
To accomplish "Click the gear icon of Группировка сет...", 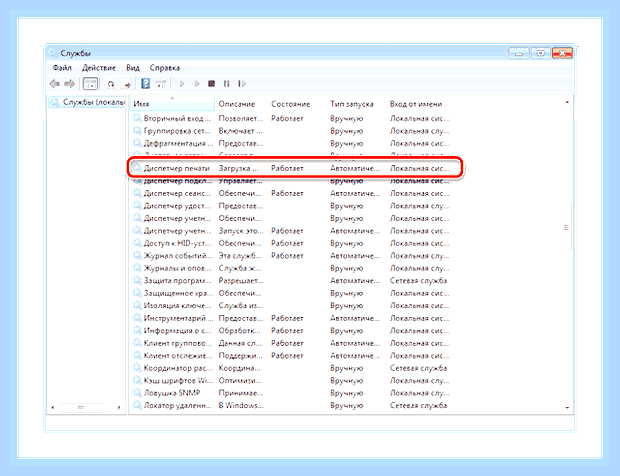I will click(x=137, y=131).
